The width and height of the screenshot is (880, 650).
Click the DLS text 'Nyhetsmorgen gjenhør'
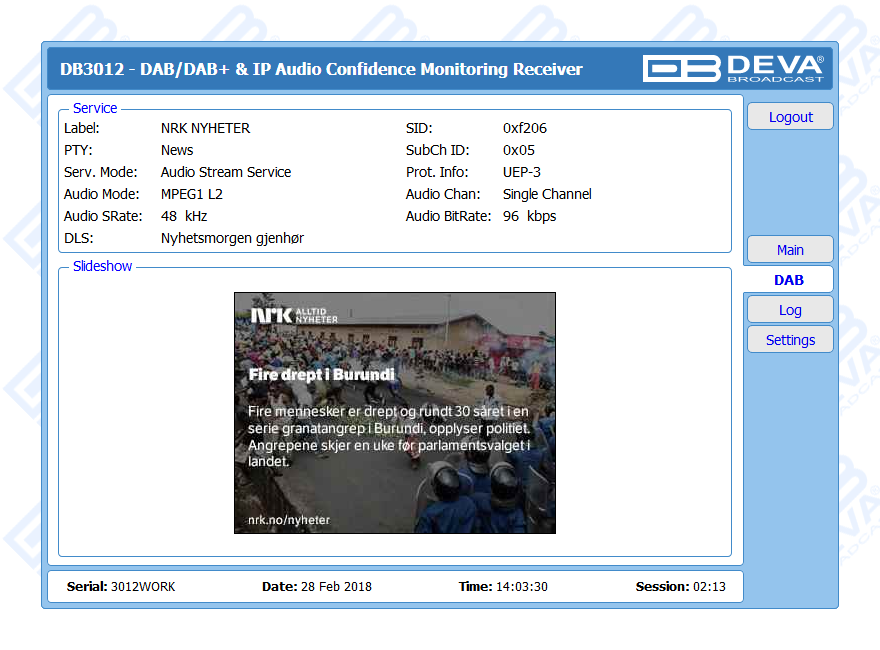click(232, 238)
